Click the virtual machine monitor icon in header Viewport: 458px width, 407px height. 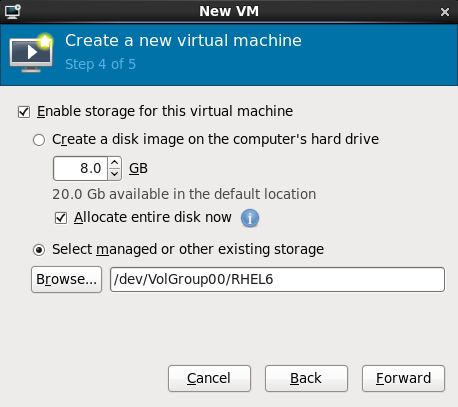click(31, 52)
